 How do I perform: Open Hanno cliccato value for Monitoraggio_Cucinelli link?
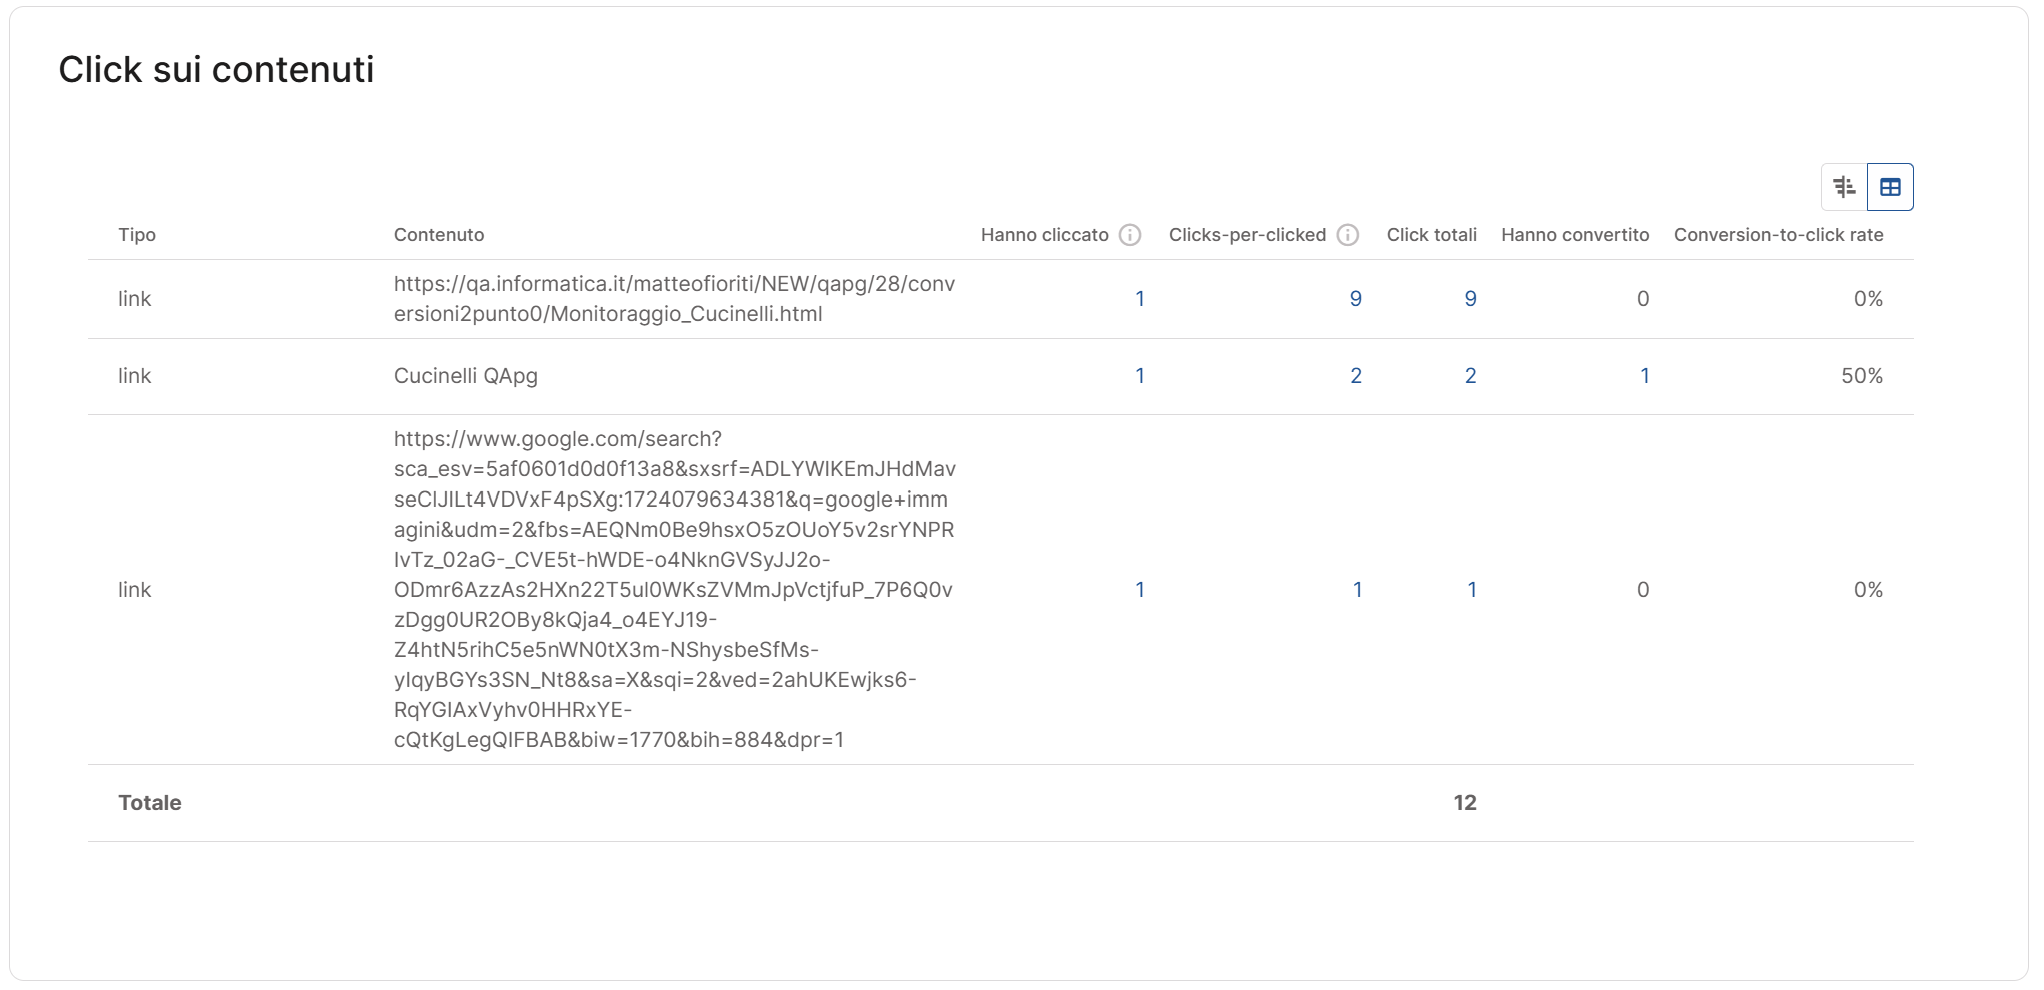tap(1140, 299)
